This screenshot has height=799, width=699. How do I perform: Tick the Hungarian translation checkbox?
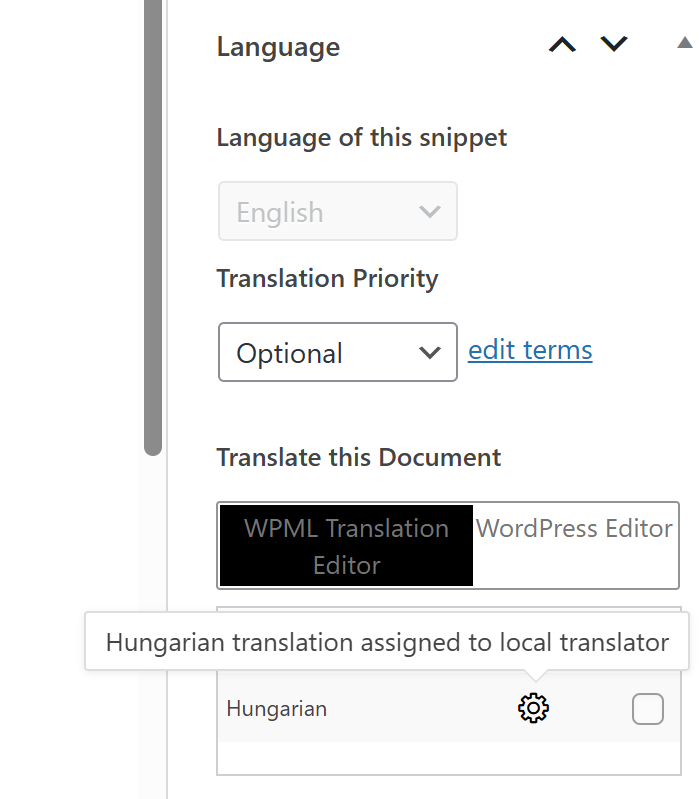click(648, 708)
